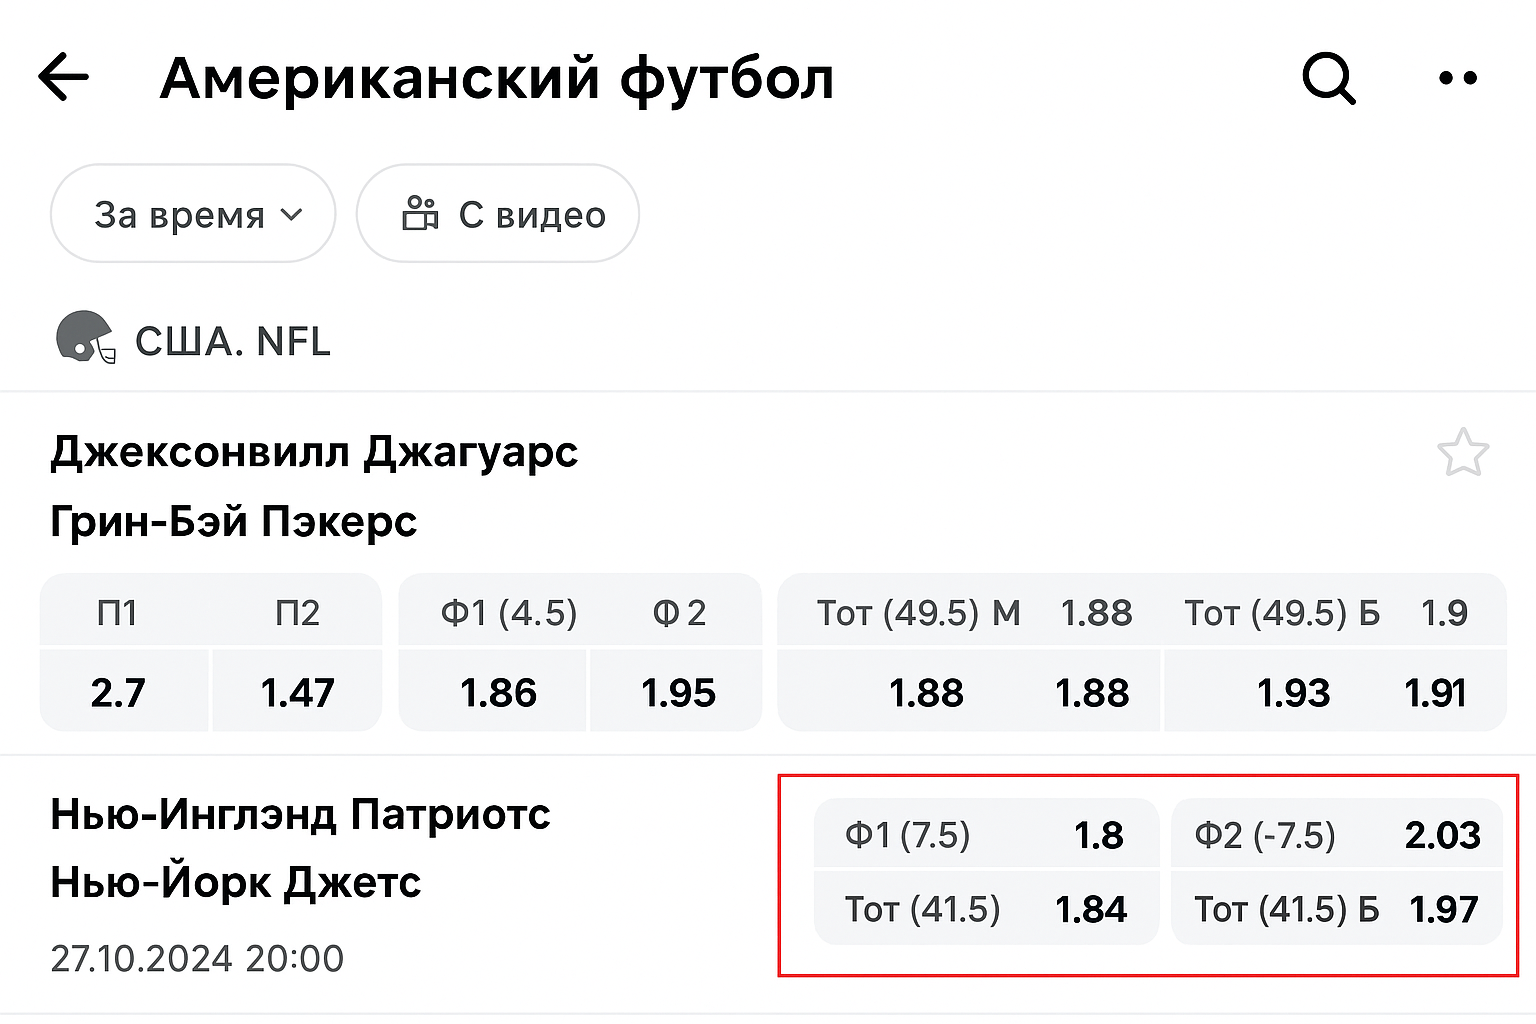Tap the back arrow icon

(64, 78)
